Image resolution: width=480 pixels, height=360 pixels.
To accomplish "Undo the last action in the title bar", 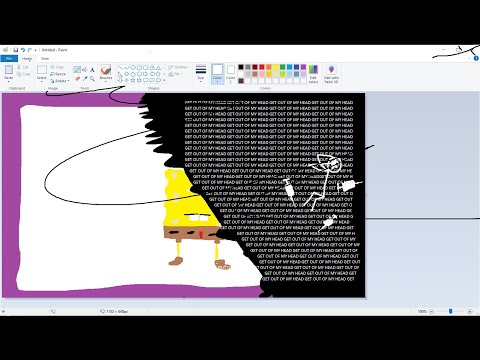I will pyautogui.click(x=23, y=50).
